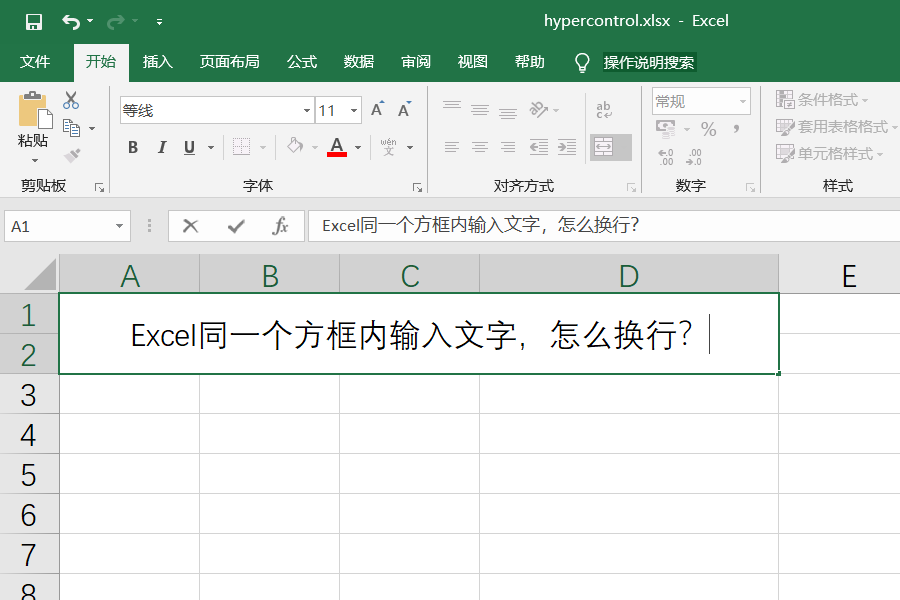The image size is (900, 600).
Task: Click the Redo arrow icon
Action: (x=116, y=22)
